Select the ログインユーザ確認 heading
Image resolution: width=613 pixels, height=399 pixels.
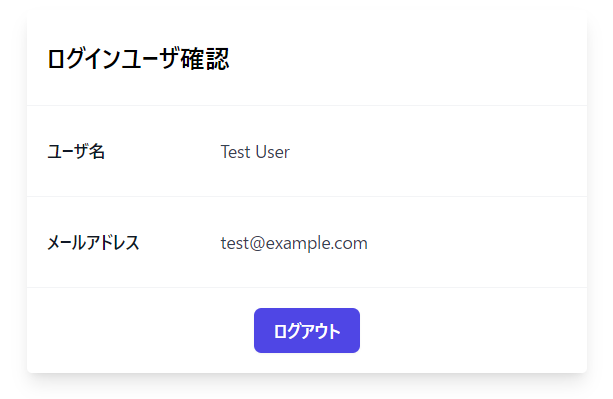coord(138,59)
